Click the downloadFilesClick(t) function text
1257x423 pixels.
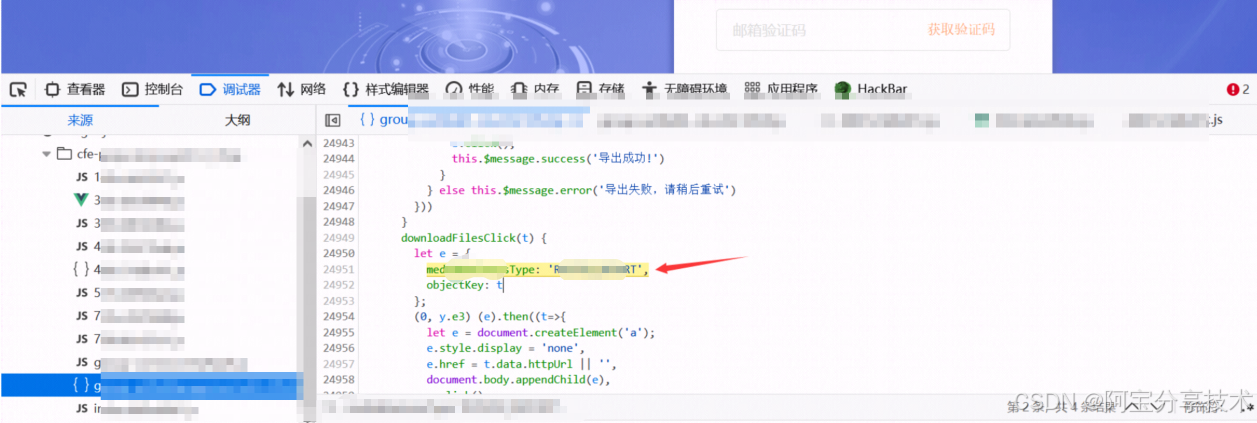[x=473, y=238]
